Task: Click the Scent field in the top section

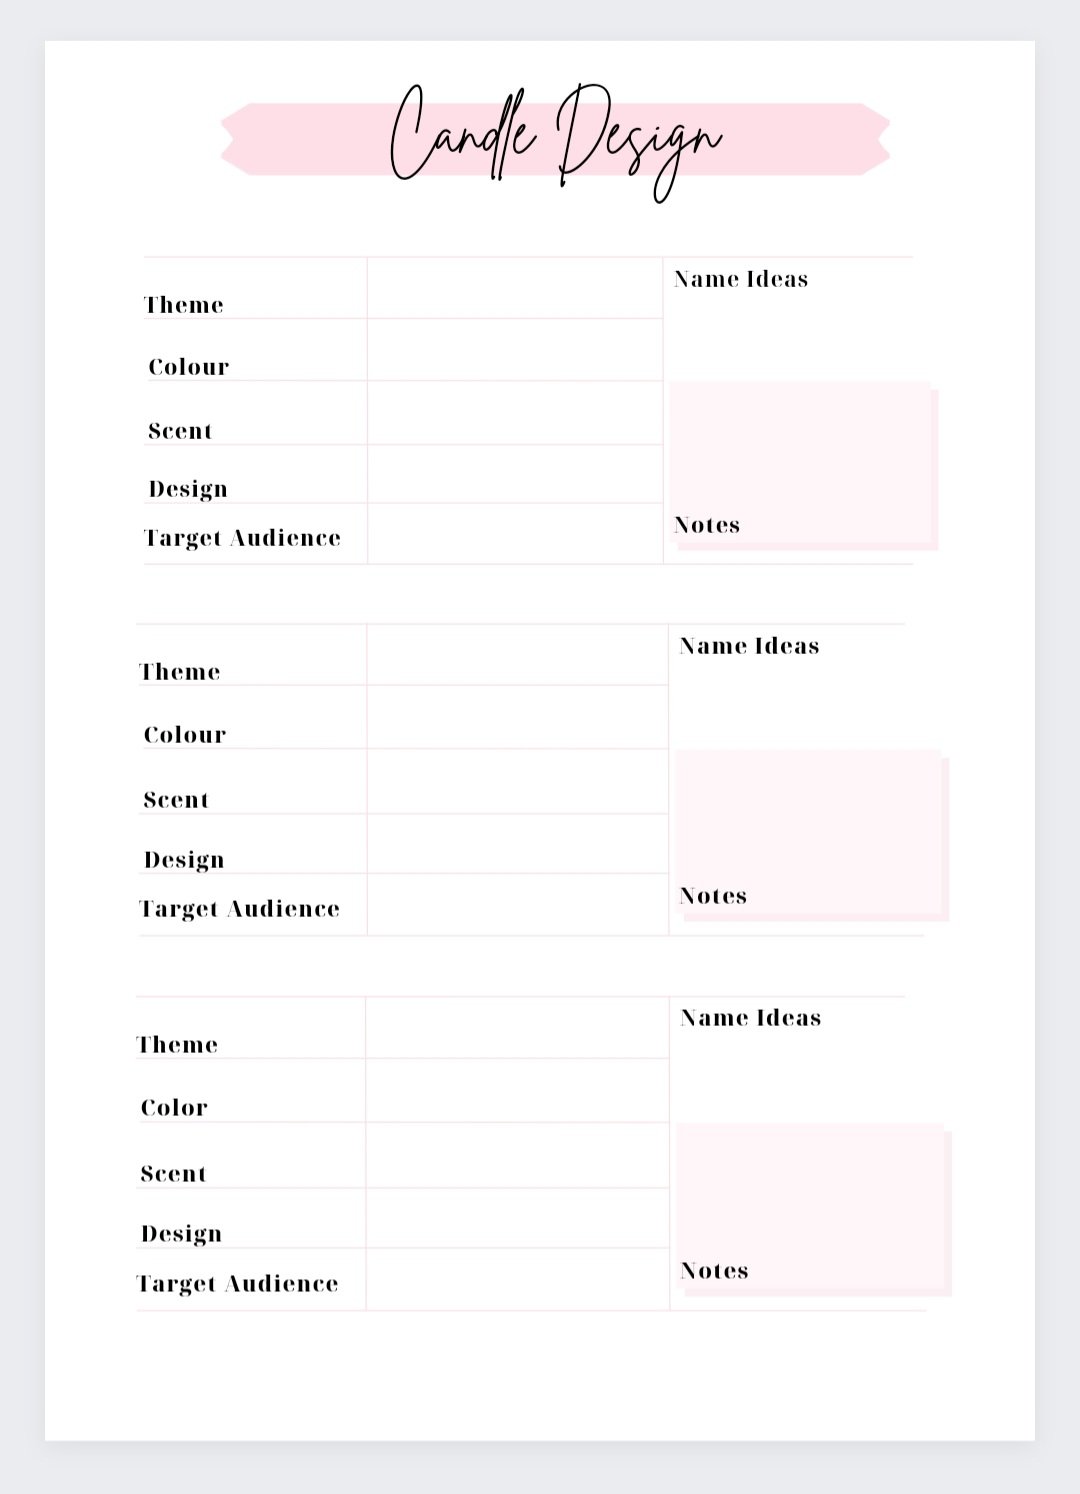Action: point(514,413)
